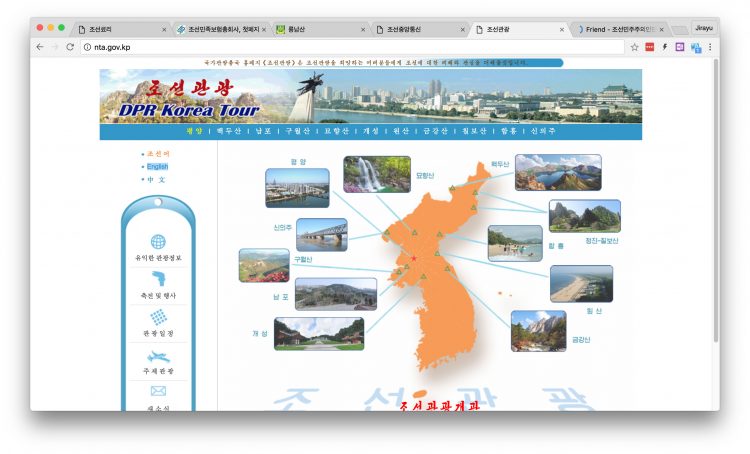Open the red extension icon in toolbar
Screen dimensions: 750x454
[649, 47]
